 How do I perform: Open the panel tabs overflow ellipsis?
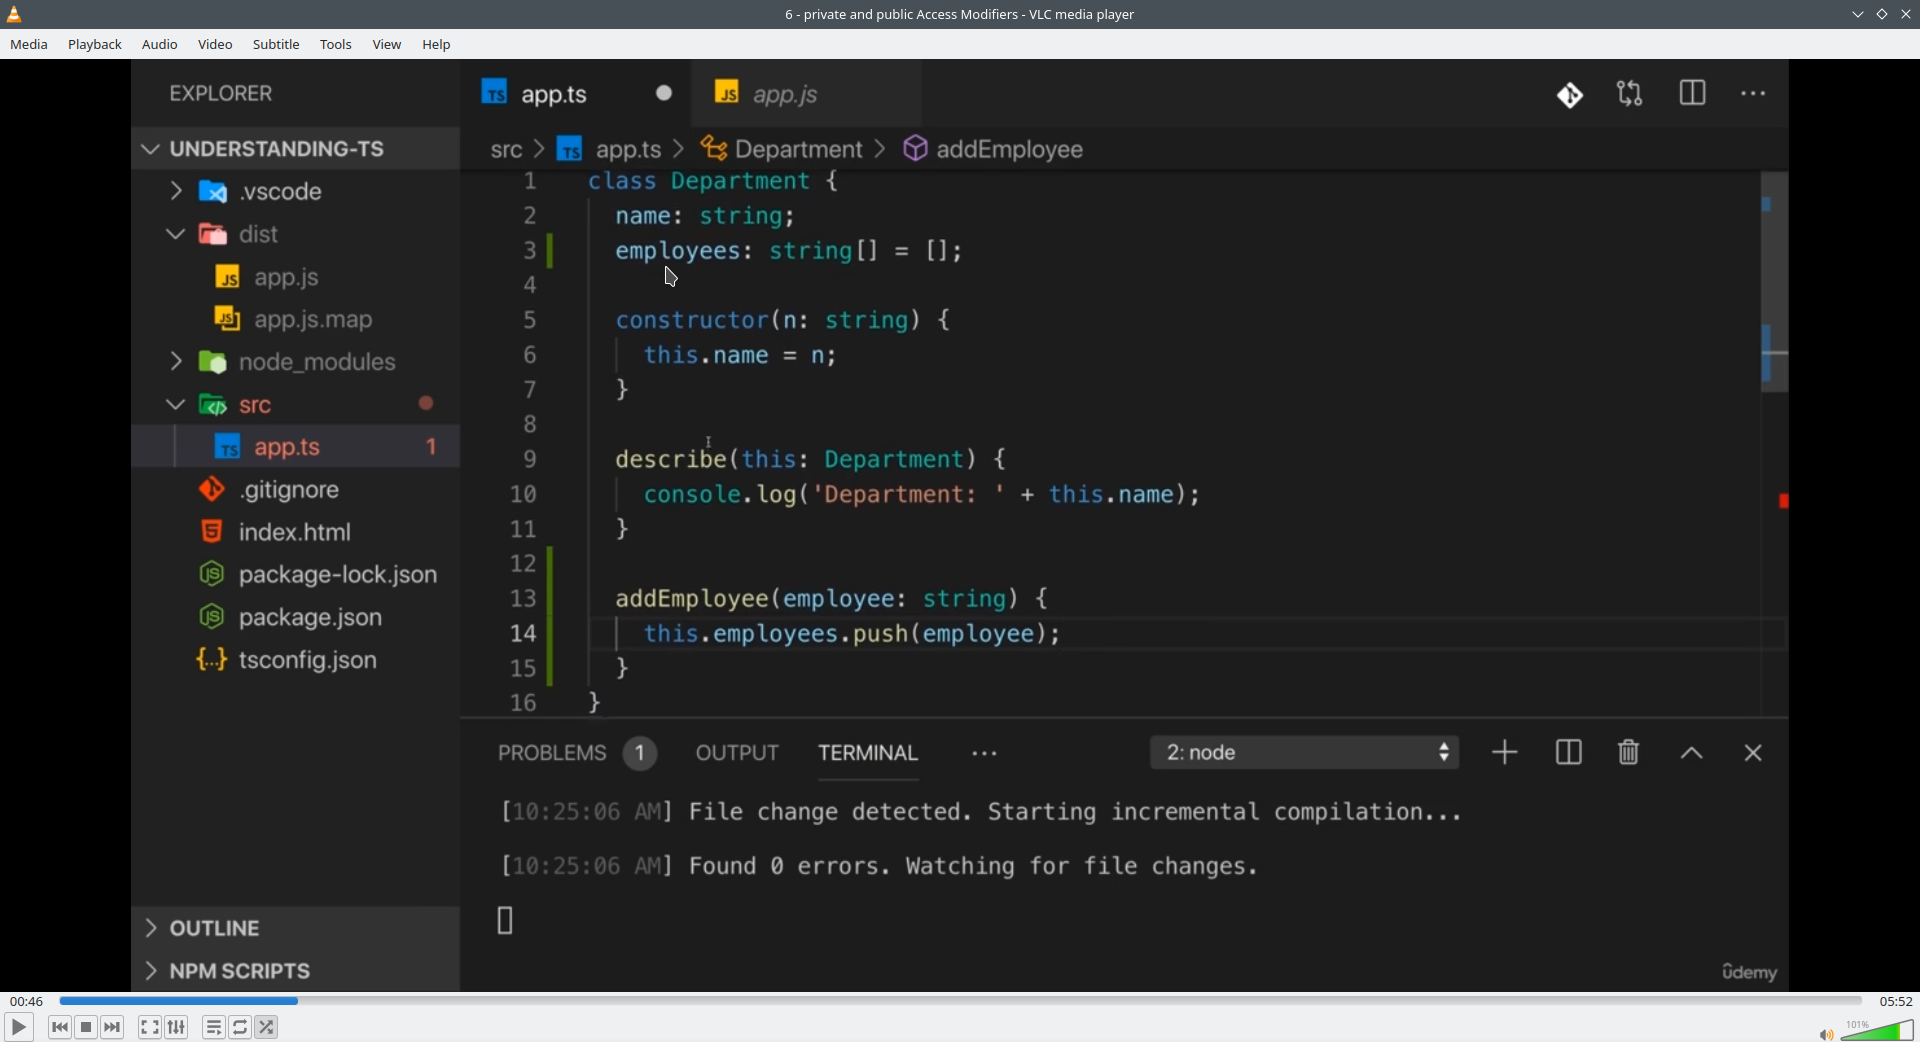(984, 755)
